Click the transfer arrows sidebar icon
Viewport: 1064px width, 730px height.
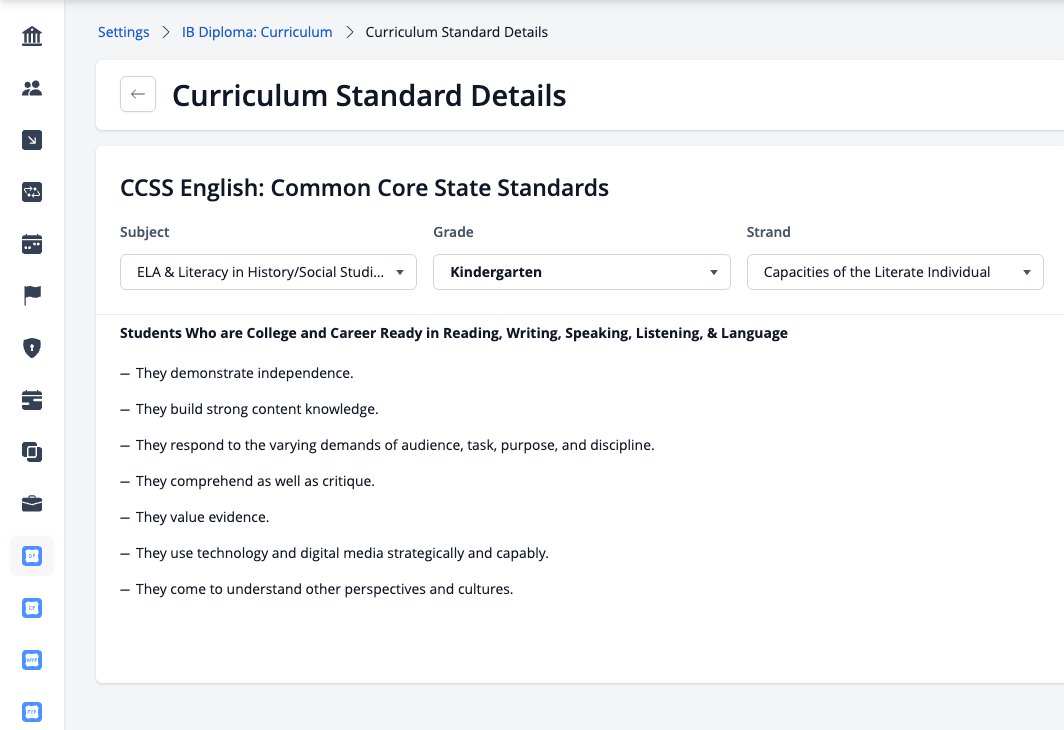coord(32,192)
